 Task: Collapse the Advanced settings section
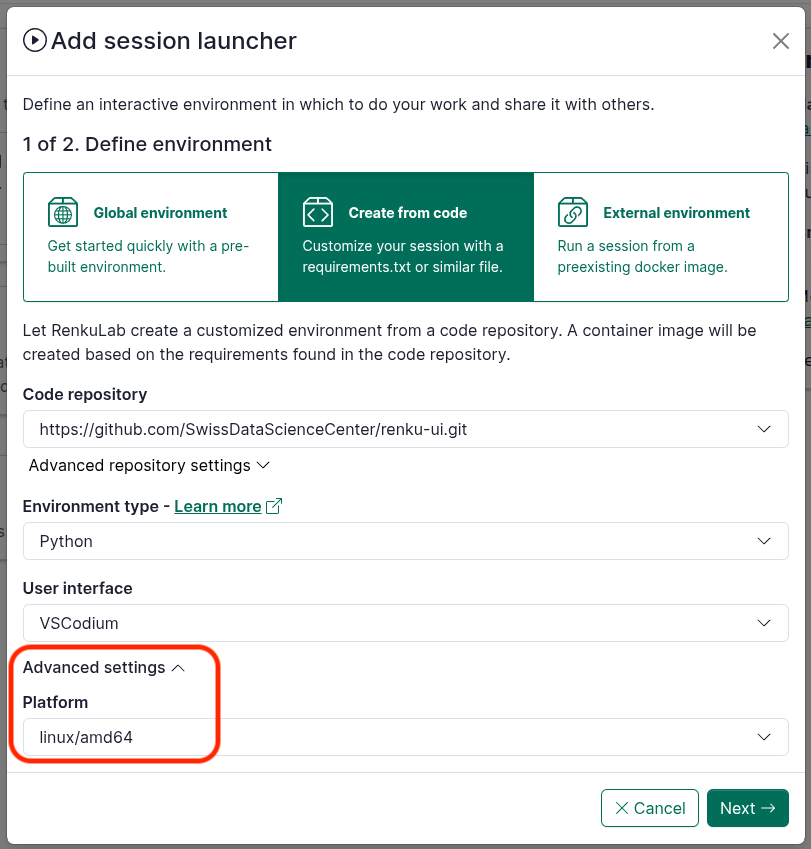104,668
